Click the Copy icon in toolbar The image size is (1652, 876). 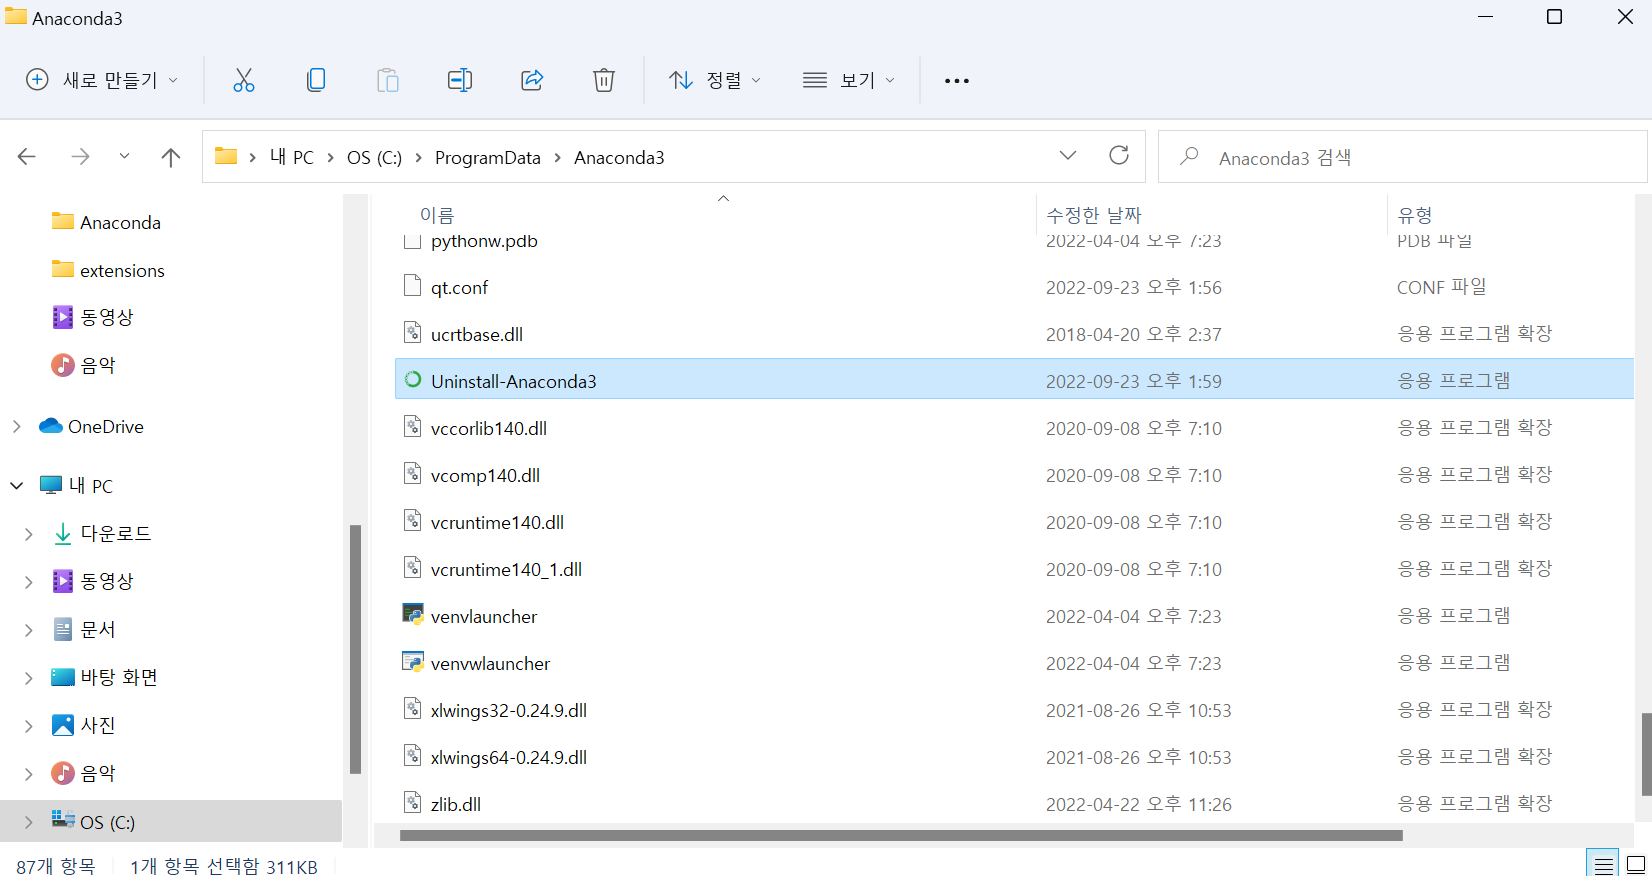316,80
